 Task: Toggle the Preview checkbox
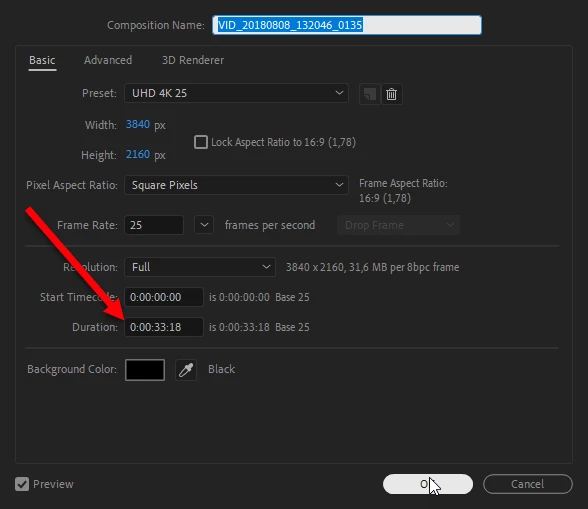coord(22,484)
